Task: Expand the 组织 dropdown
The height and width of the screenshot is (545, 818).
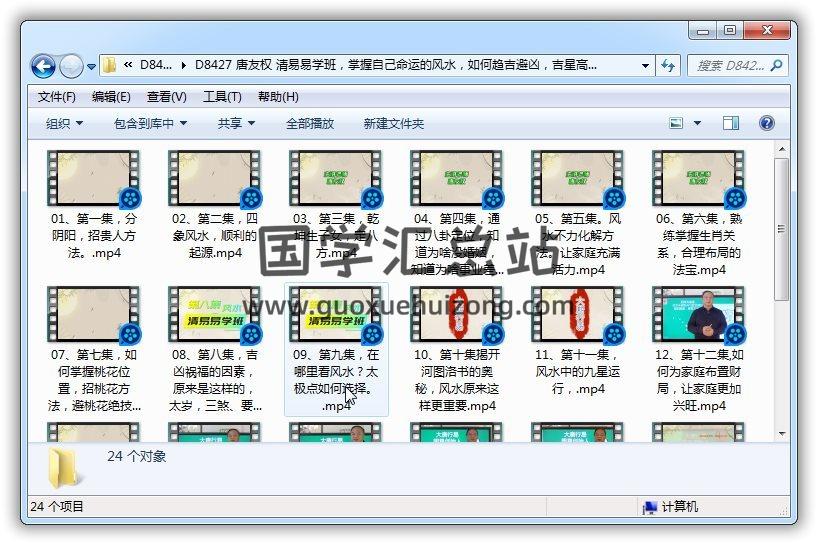Action: pos(64,124)
